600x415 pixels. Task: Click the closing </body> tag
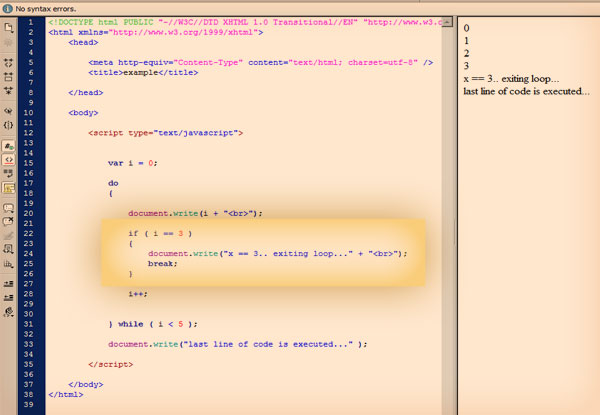(86, 384)
